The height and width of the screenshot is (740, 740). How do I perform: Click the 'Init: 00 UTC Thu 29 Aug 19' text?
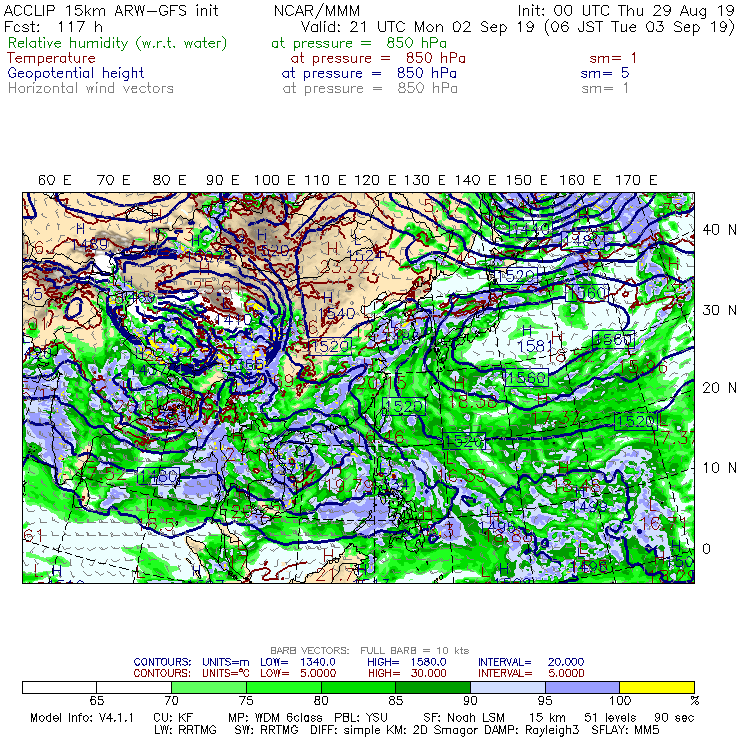click(x=626, y=10)
